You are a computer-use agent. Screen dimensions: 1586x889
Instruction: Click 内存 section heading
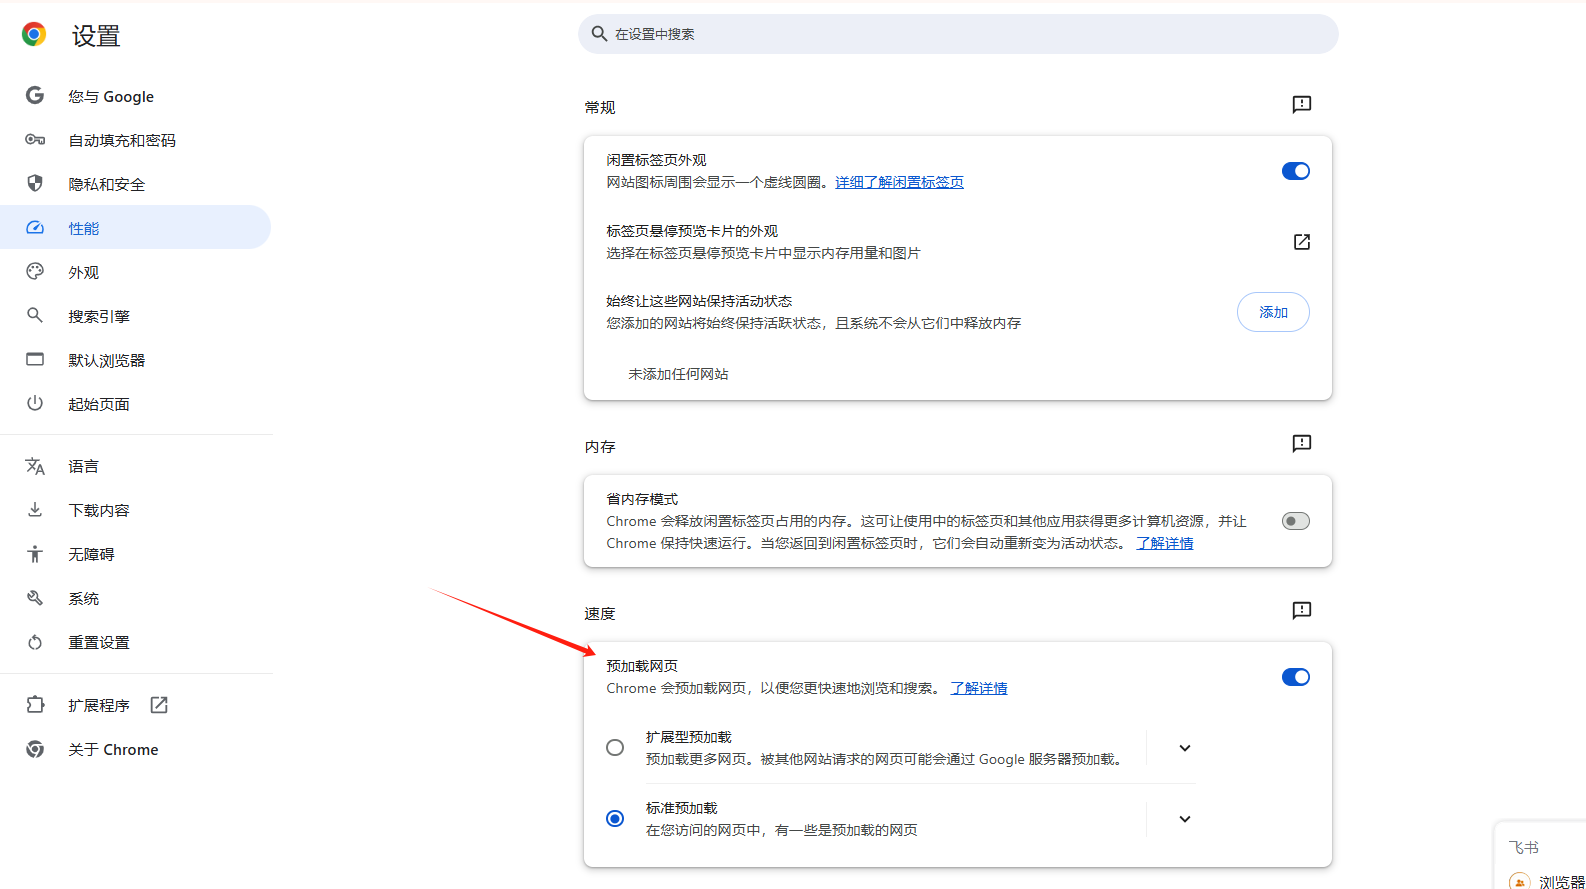click(600, 447)
